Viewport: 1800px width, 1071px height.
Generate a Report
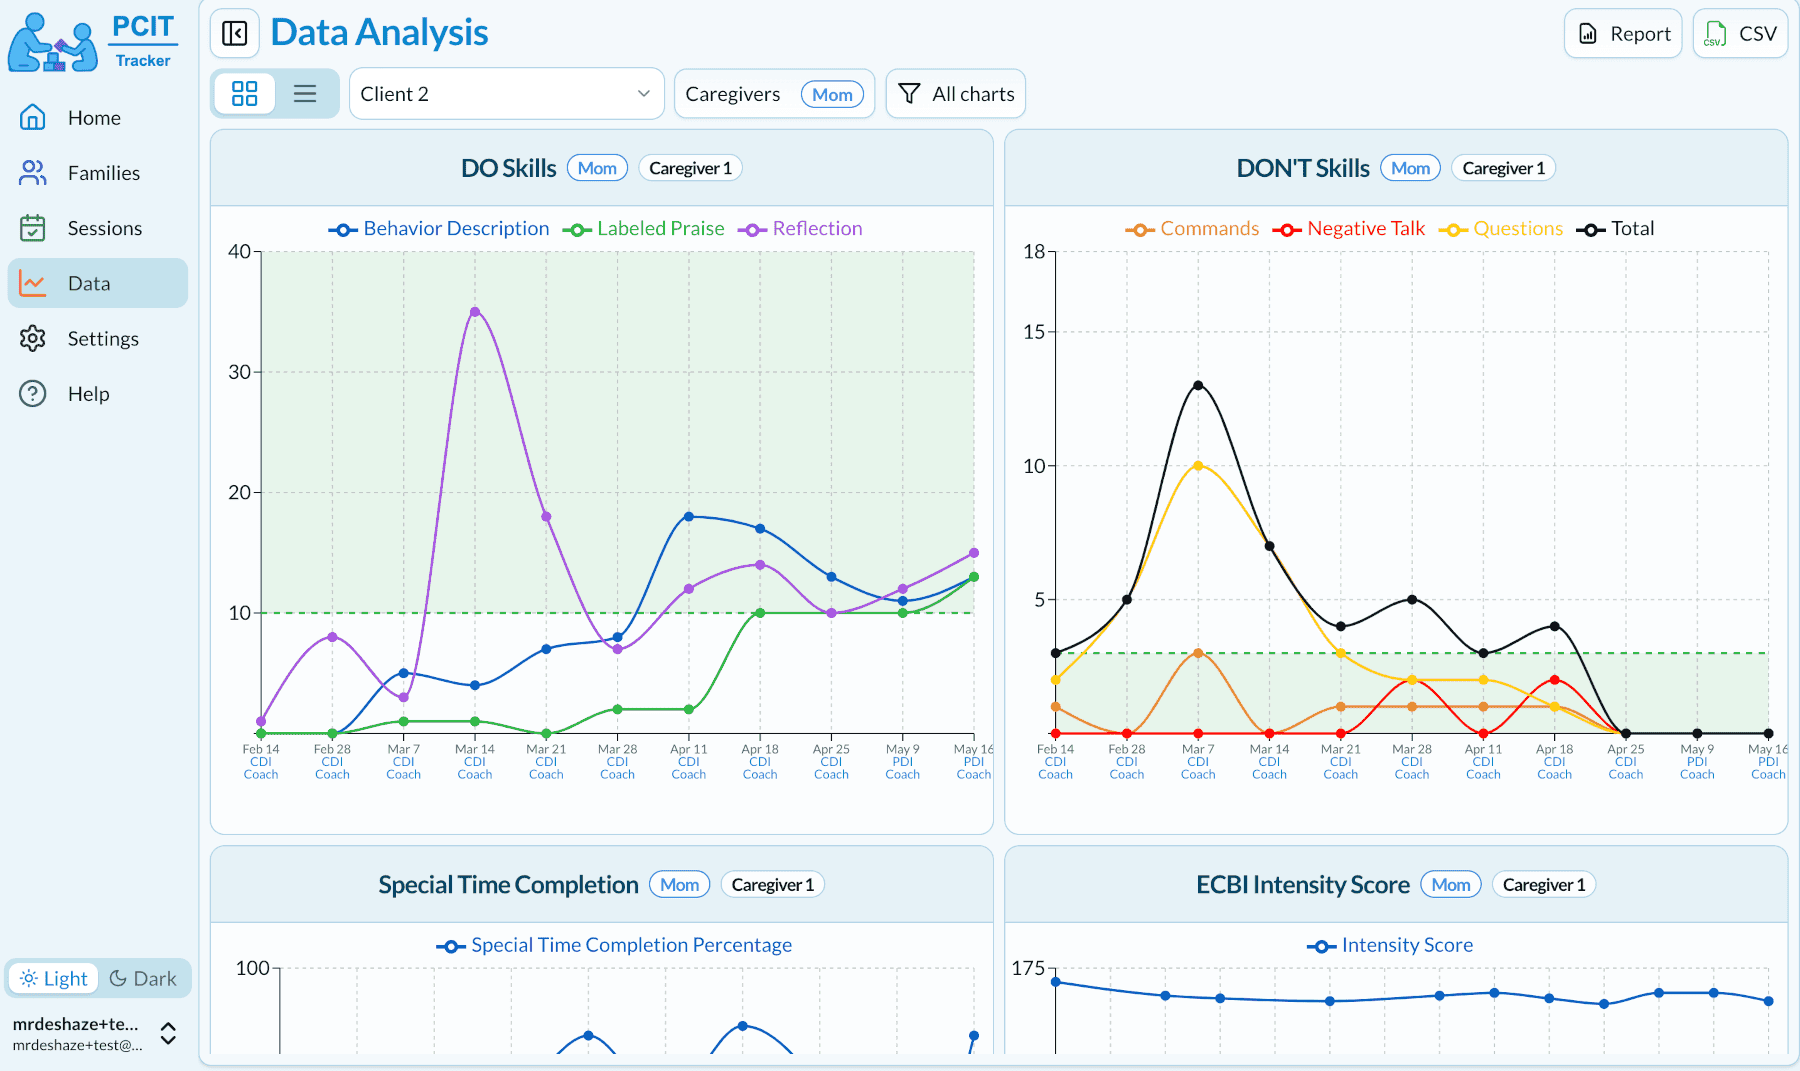point(1623,34)
